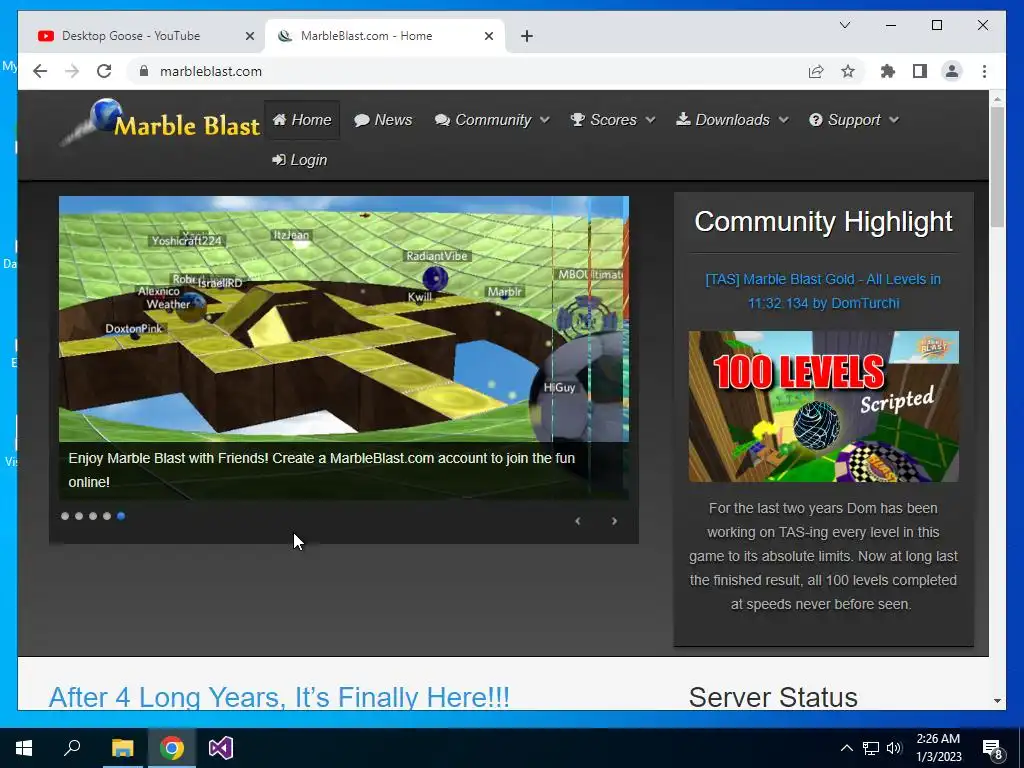This screenshot has width=1024, height=768.
Task: Open TAS Marble Blast Gold highlight link
Action: pyautogui.click(x=823, y=291)
